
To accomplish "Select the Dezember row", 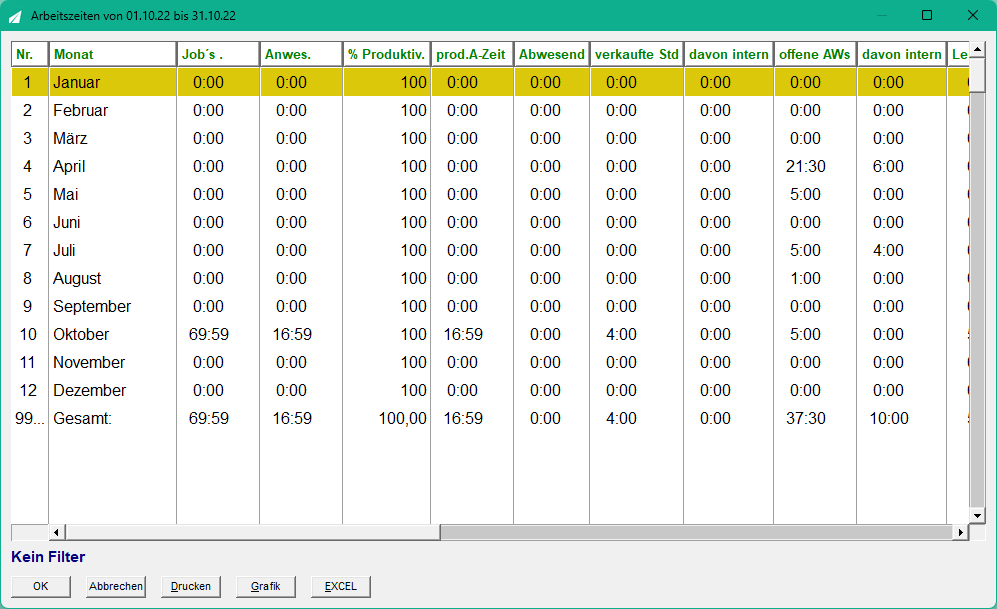I will pyautogui.click(x=490, y=390).
